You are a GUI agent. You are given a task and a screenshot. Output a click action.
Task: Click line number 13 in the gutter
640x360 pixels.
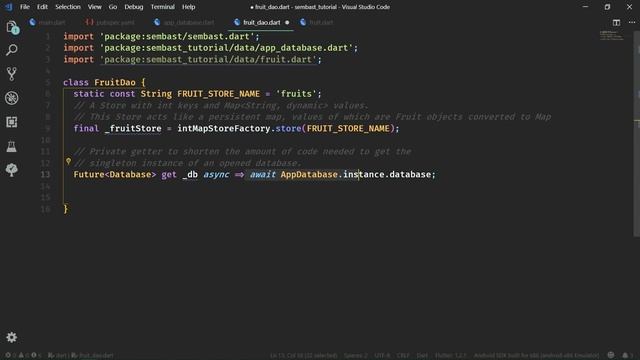(45, 175)
